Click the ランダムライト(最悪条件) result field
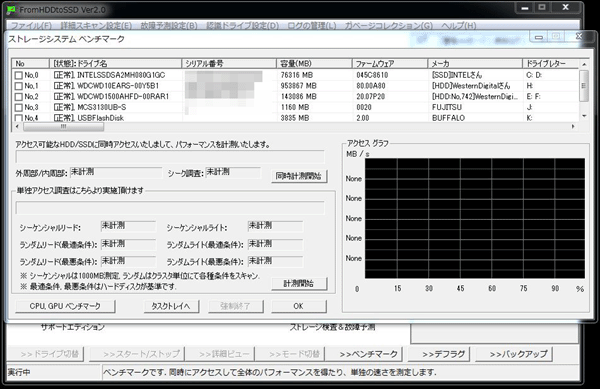The width and height of the screenshot is (600, 389). click(275, 262)
